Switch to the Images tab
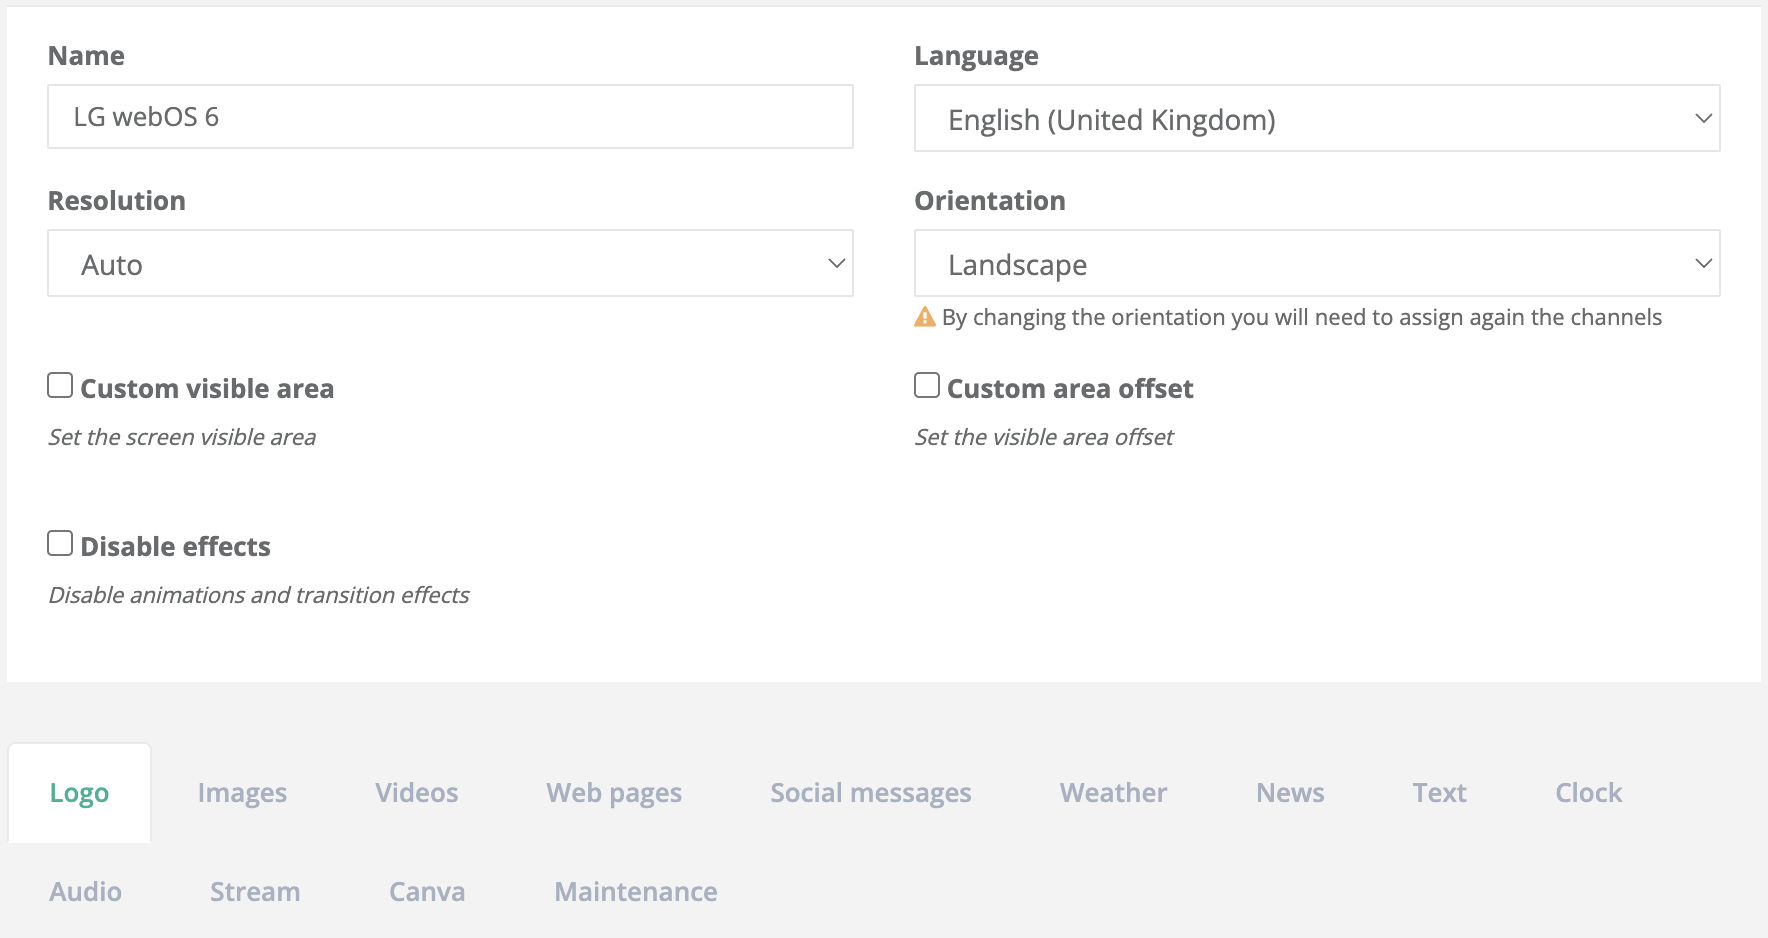Image resolution: width=1768 pixels, height=938 pixels. click(242, 793)
